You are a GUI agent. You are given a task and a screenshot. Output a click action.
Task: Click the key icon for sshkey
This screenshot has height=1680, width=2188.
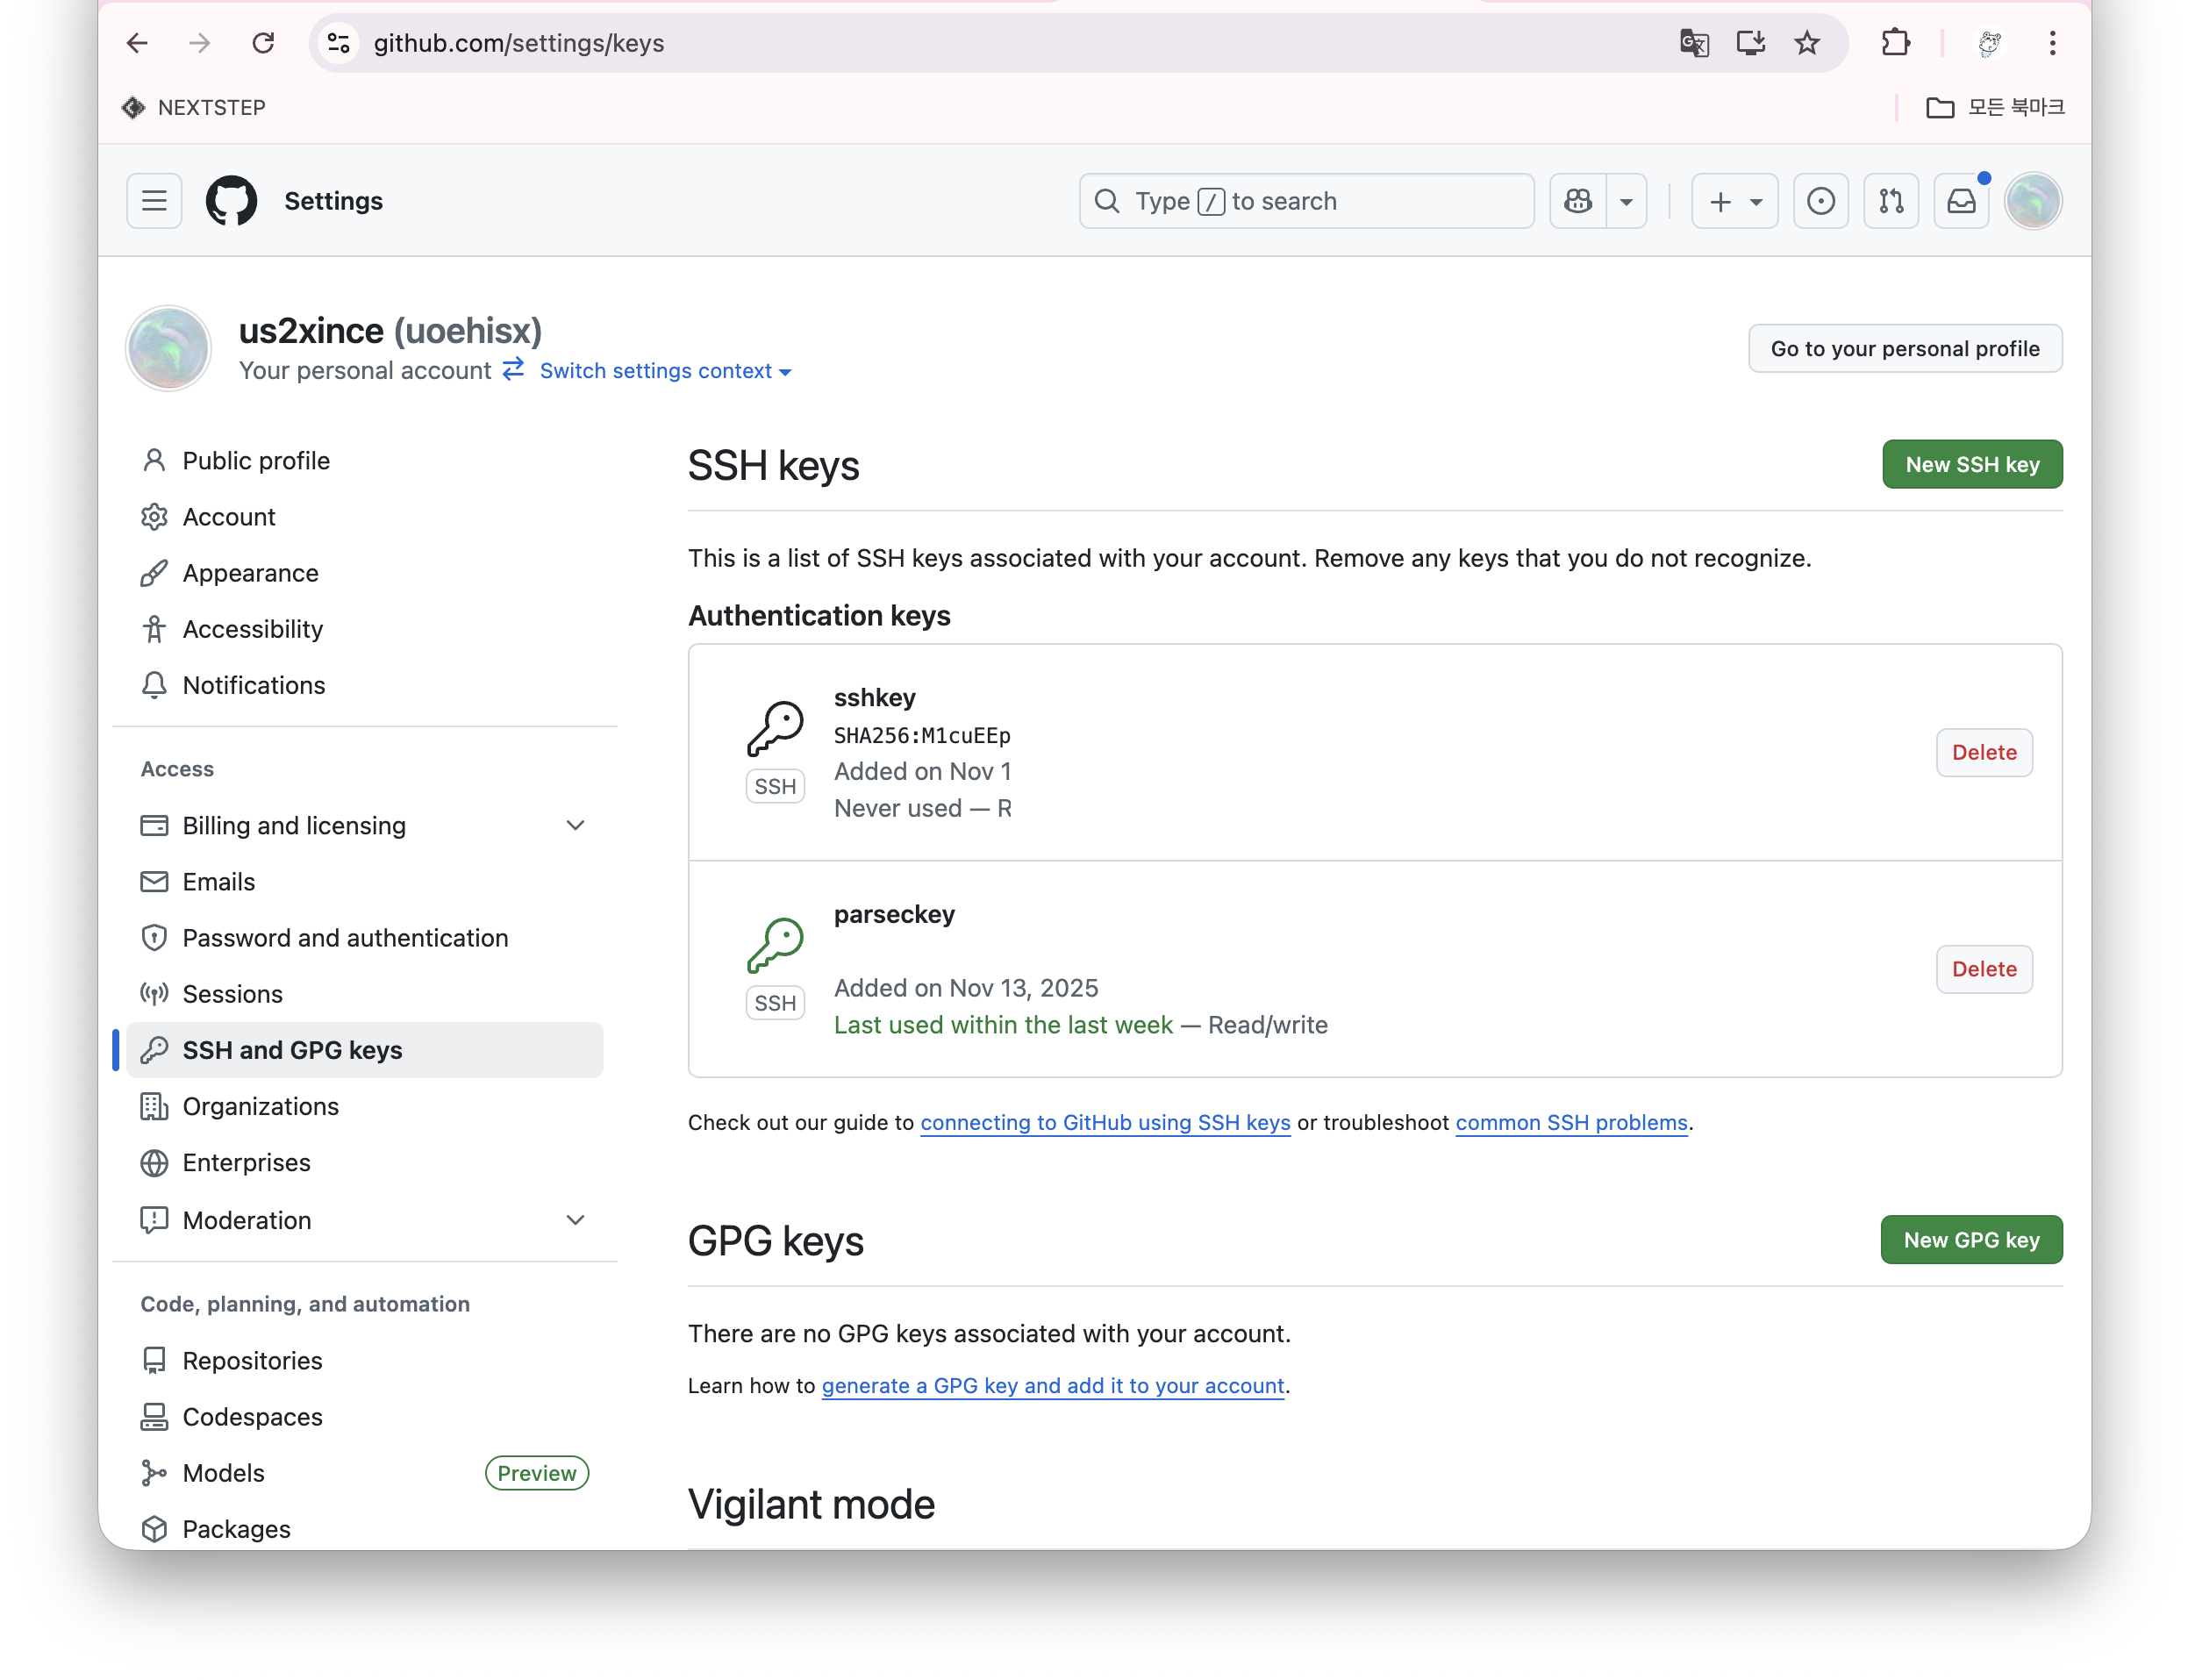(x=775, y=728)
